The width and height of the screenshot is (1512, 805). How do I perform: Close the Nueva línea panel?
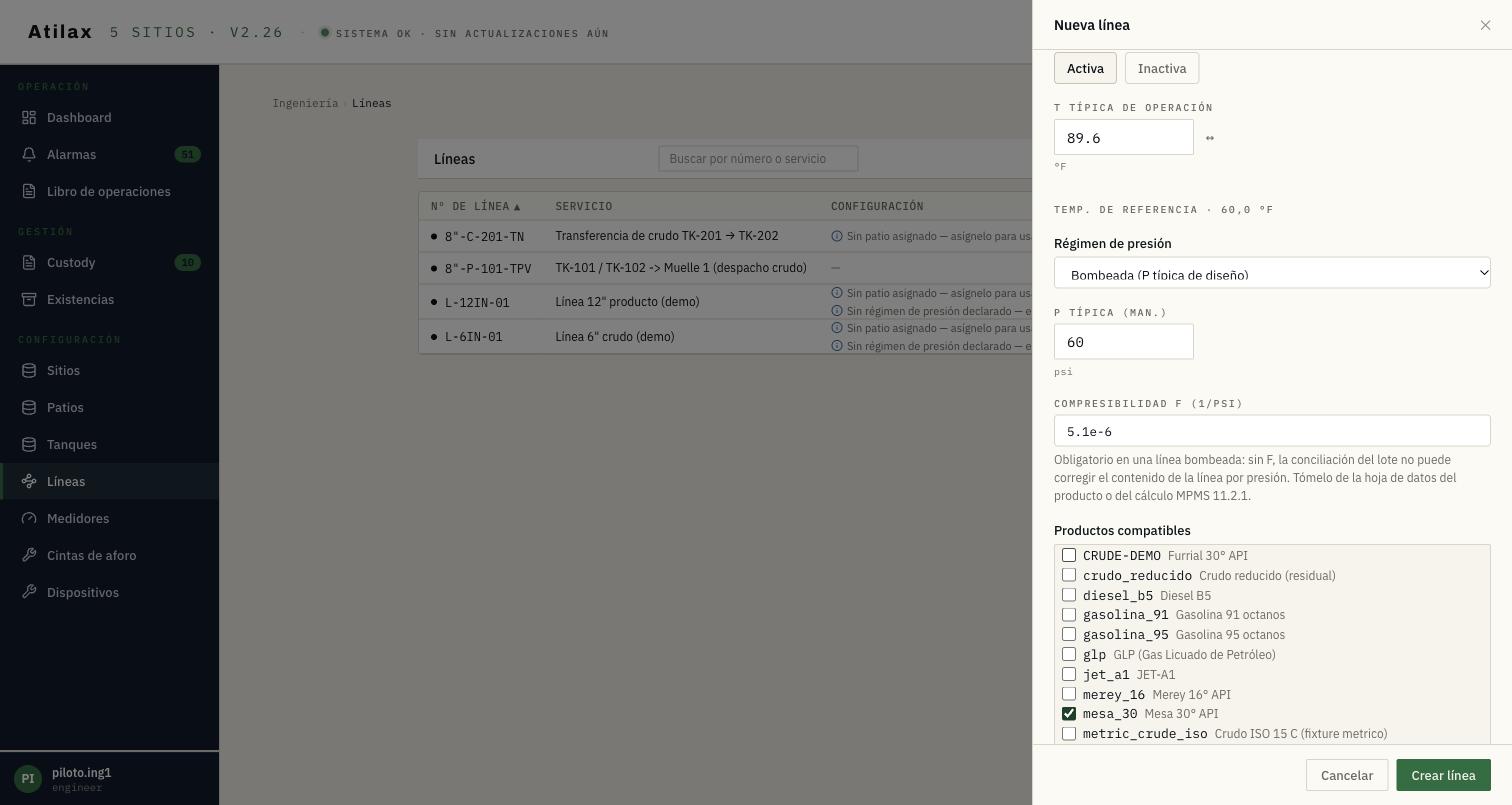(x=1485, y=25)
